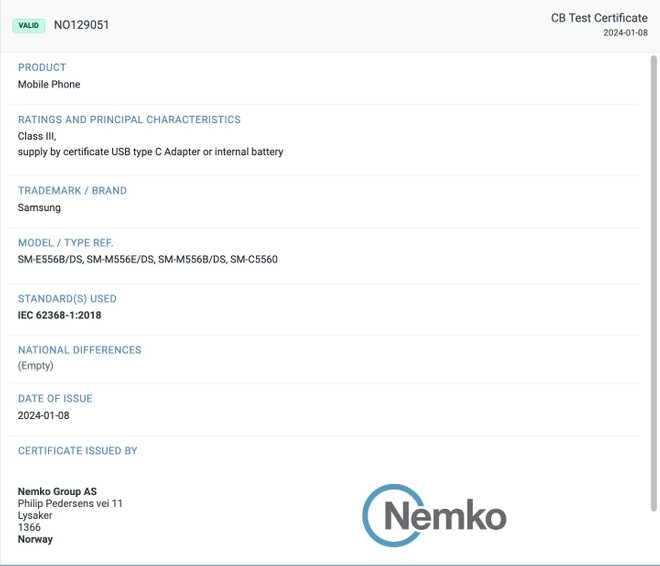Screen dimensions: 660x566
Task: Select the PRODUCT section heading
Action: [x=42, y=68]
